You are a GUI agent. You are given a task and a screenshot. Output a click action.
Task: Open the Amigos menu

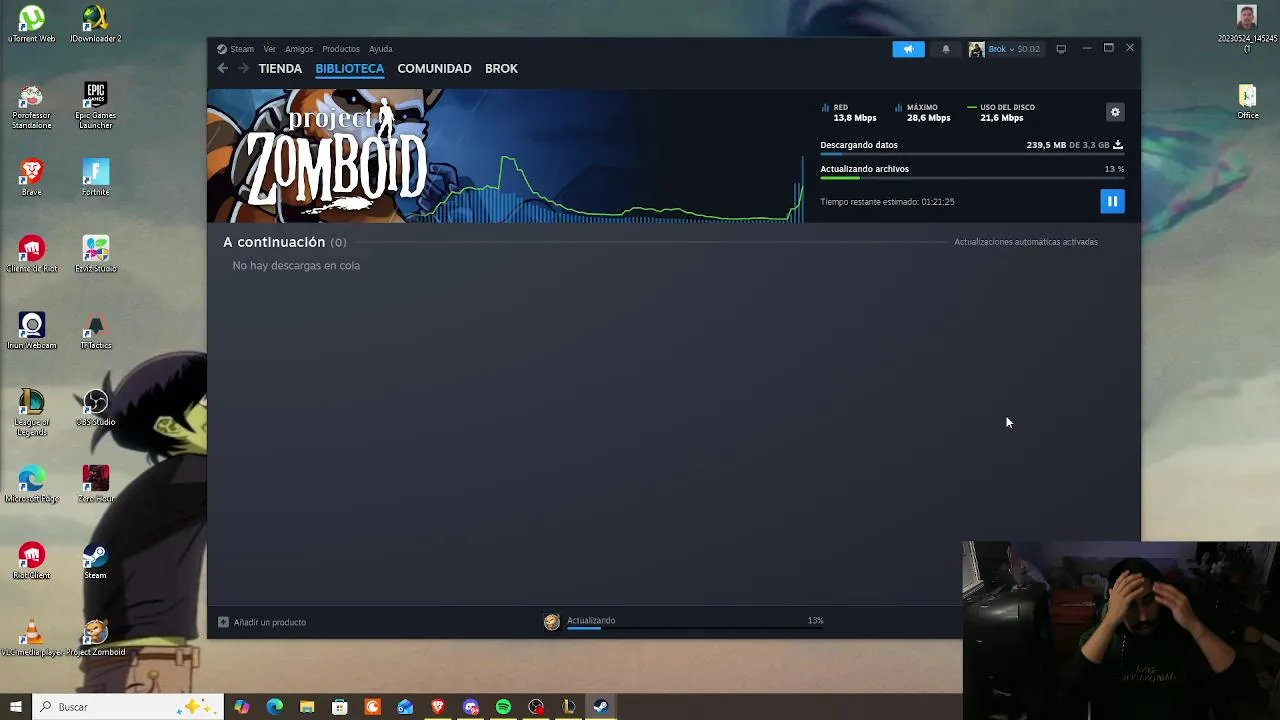[x=299, y=49]
